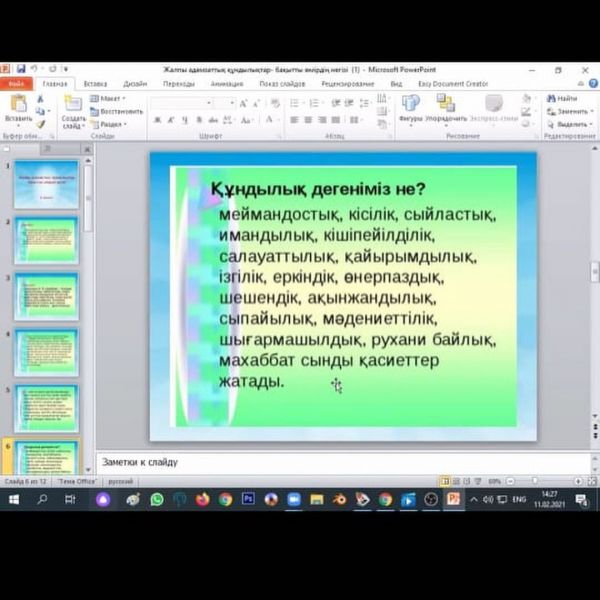Viewport: 600px width, 600px height.
Task: Expand the Раздел section dropdown
Action: click(x=112, y=124)
